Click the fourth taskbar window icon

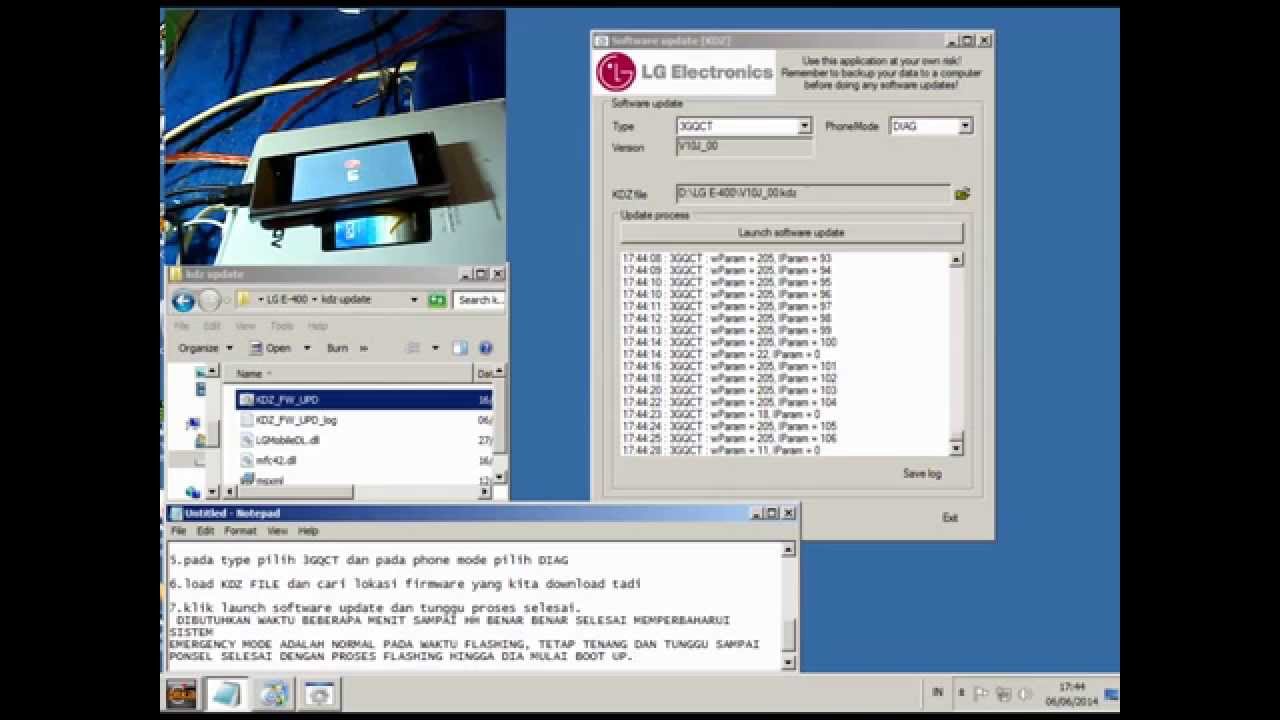[x=320, y=693]
